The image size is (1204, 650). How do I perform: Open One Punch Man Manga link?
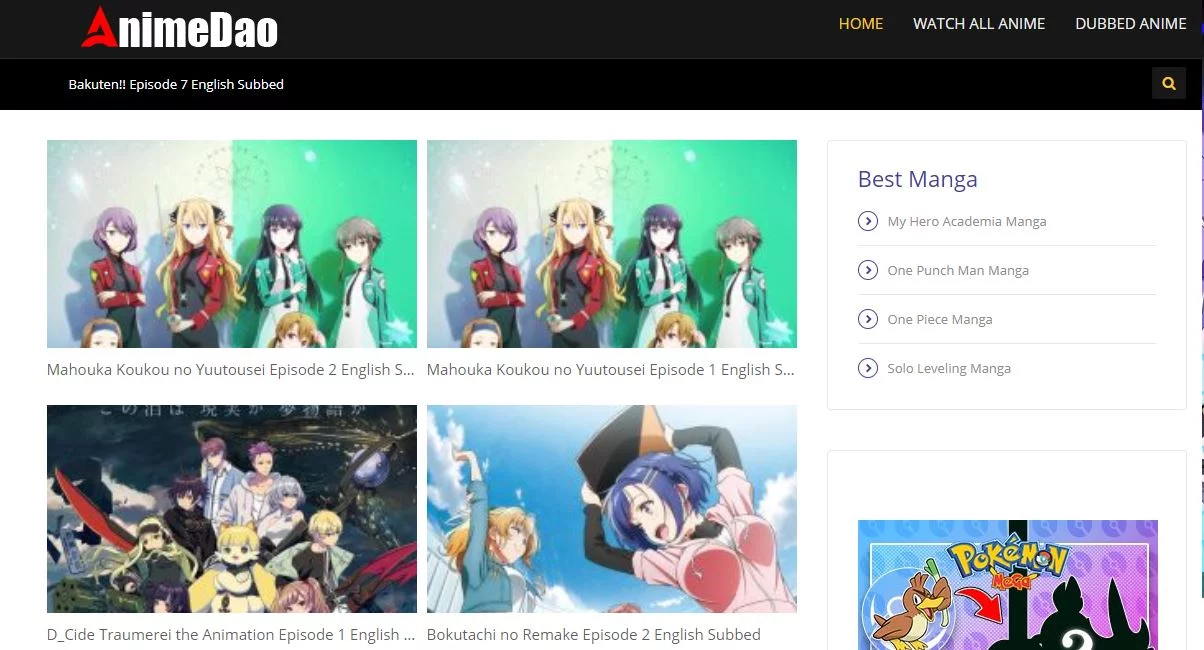coord(958,270)
